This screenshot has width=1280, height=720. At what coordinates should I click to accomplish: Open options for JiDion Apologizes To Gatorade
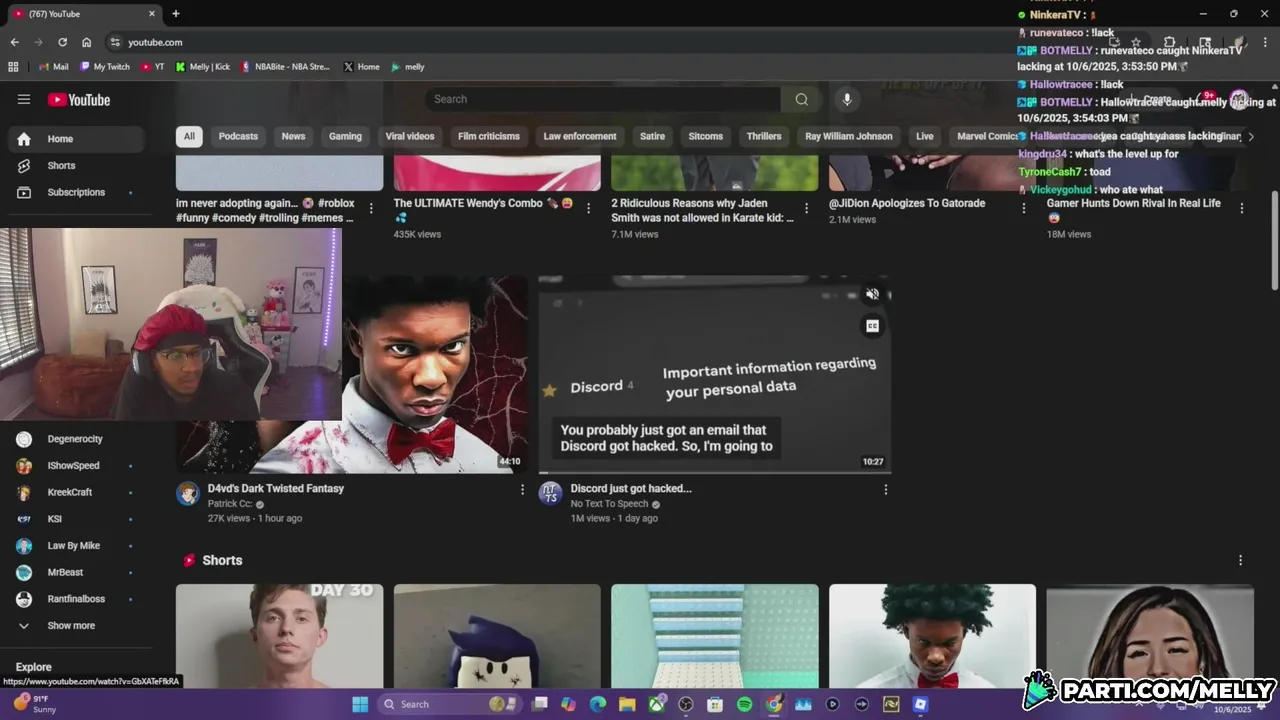coord(1024,209)
